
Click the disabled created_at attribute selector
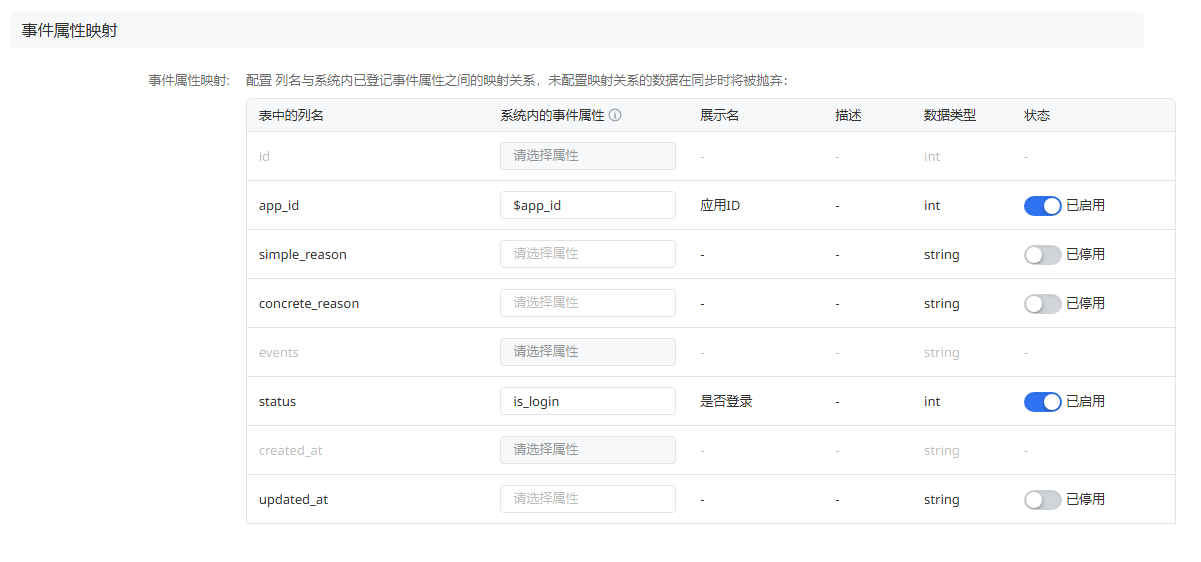pyautogui.click(x=587, y=450)
